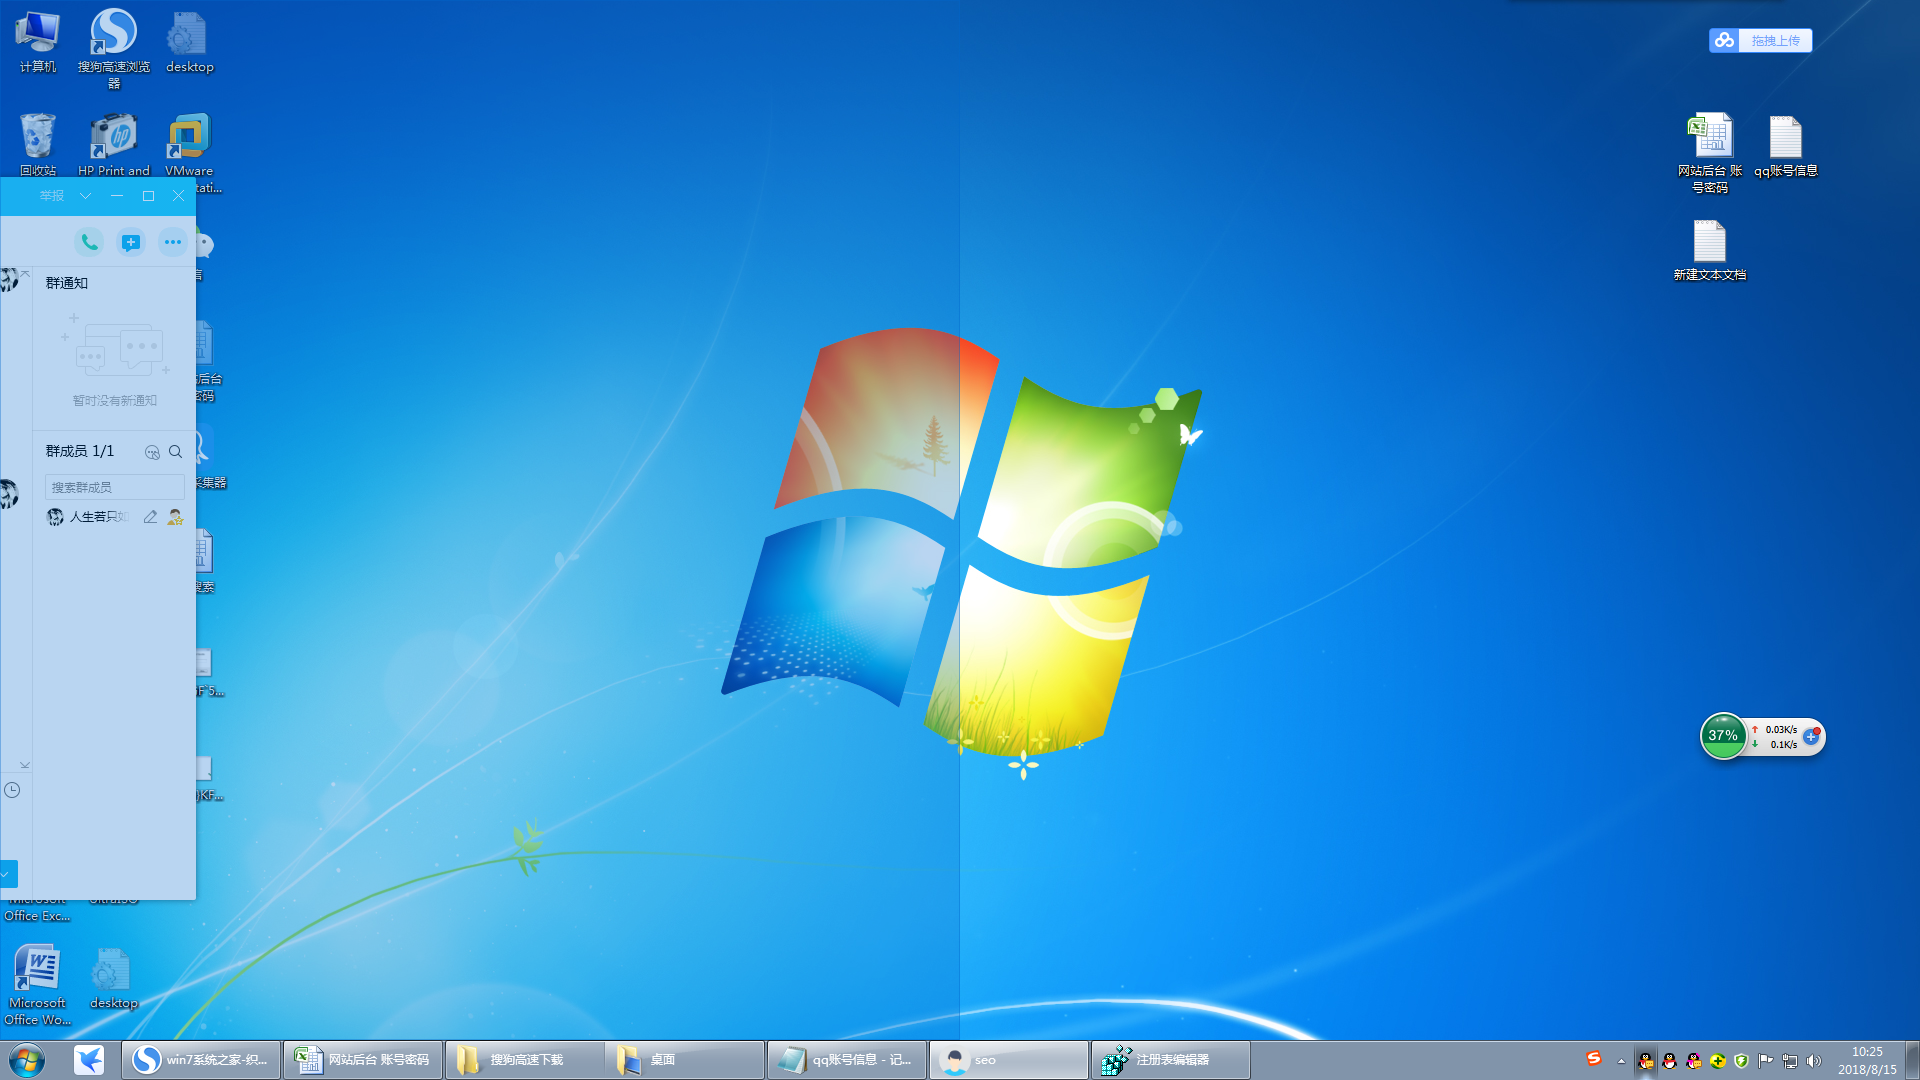Switch to seo QQ chat taskbar item
The height and width of the screenshot is (1080, 1920).
[1009, 1060]
